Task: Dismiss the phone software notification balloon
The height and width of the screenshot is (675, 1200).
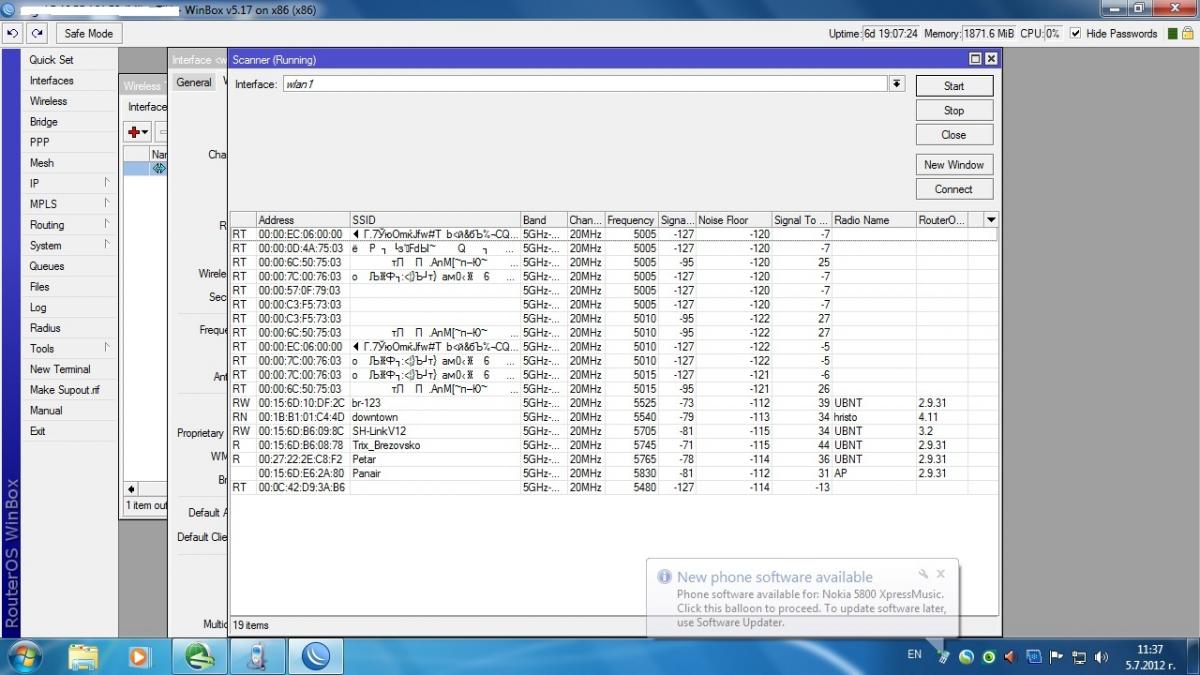Action: pyautogui.click(x=940, y=574)
